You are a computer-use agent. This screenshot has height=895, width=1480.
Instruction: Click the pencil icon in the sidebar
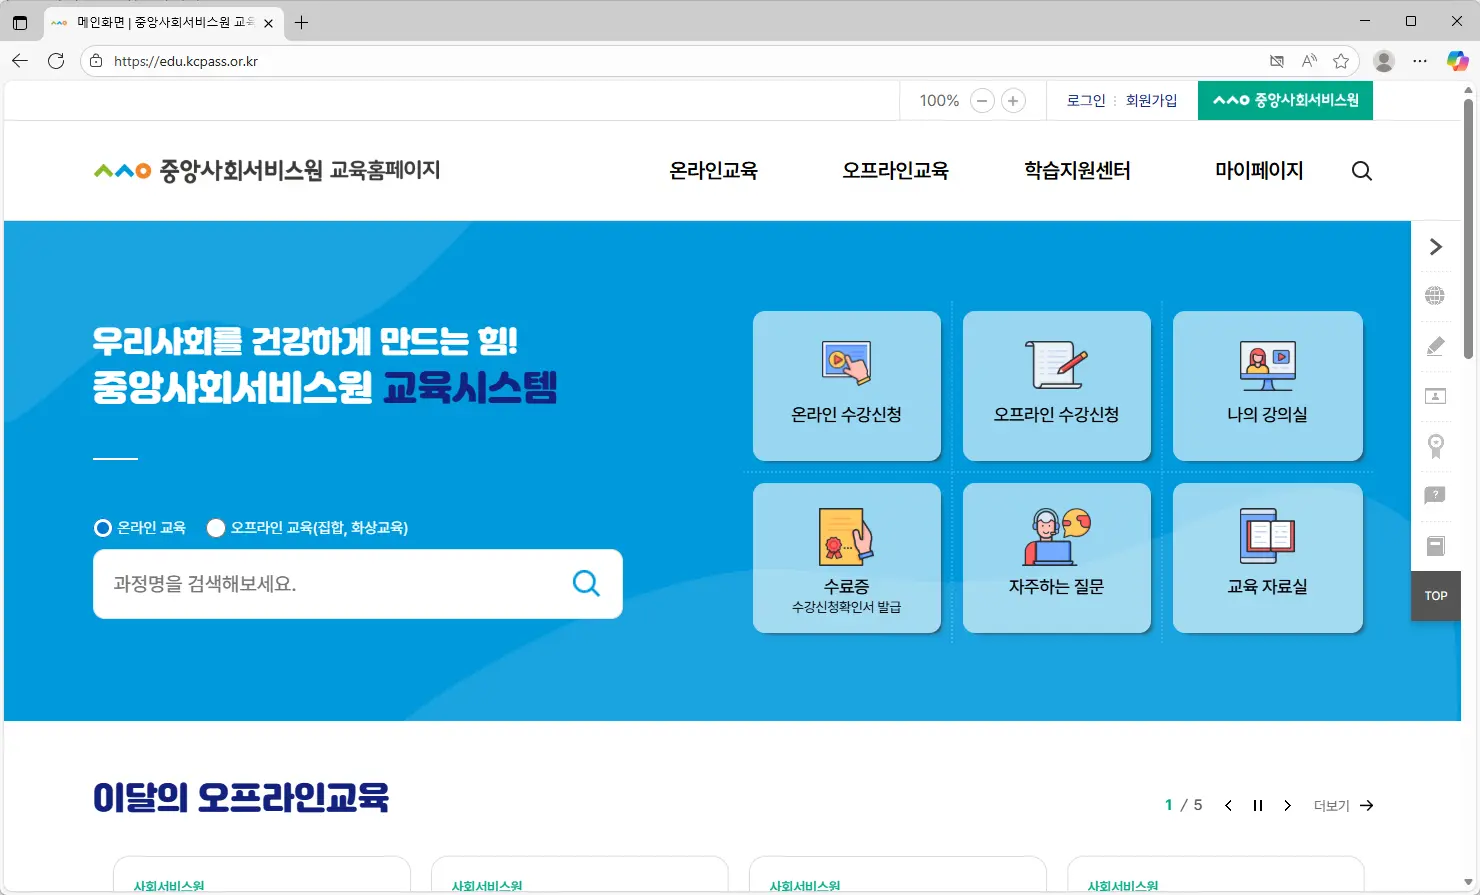(1435, 345)
